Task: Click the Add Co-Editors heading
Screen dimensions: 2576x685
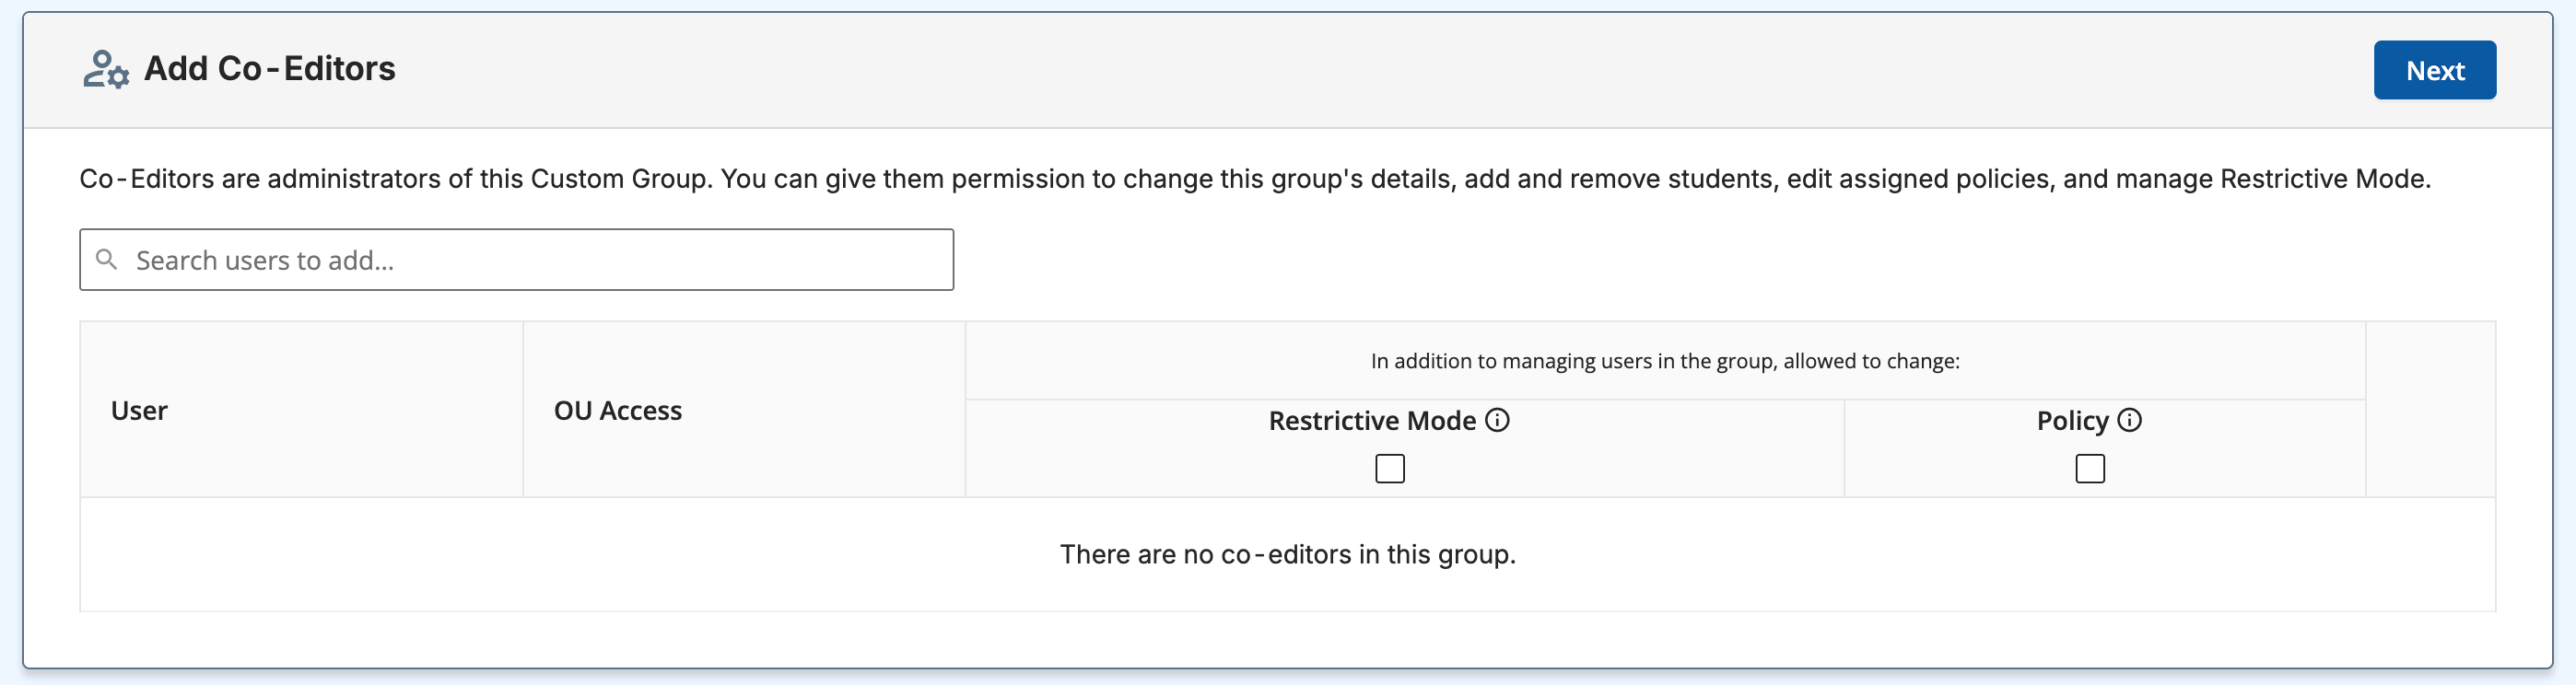Action: click(270, 68)
